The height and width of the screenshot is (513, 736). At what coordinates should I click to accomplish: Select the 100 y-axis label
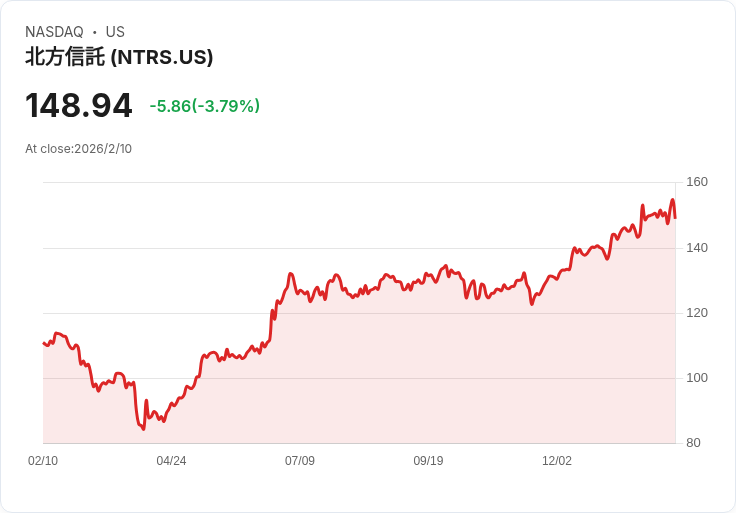[x=697, y=378]
